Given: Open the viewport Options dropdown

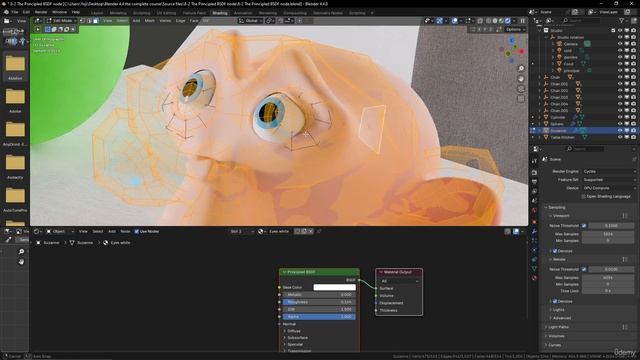Looking at the screenshot, I should tap(515, 29).
